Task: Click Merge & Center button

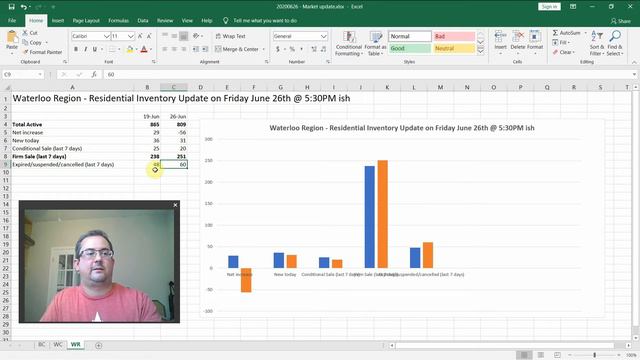Action: (x=237, y=49)
